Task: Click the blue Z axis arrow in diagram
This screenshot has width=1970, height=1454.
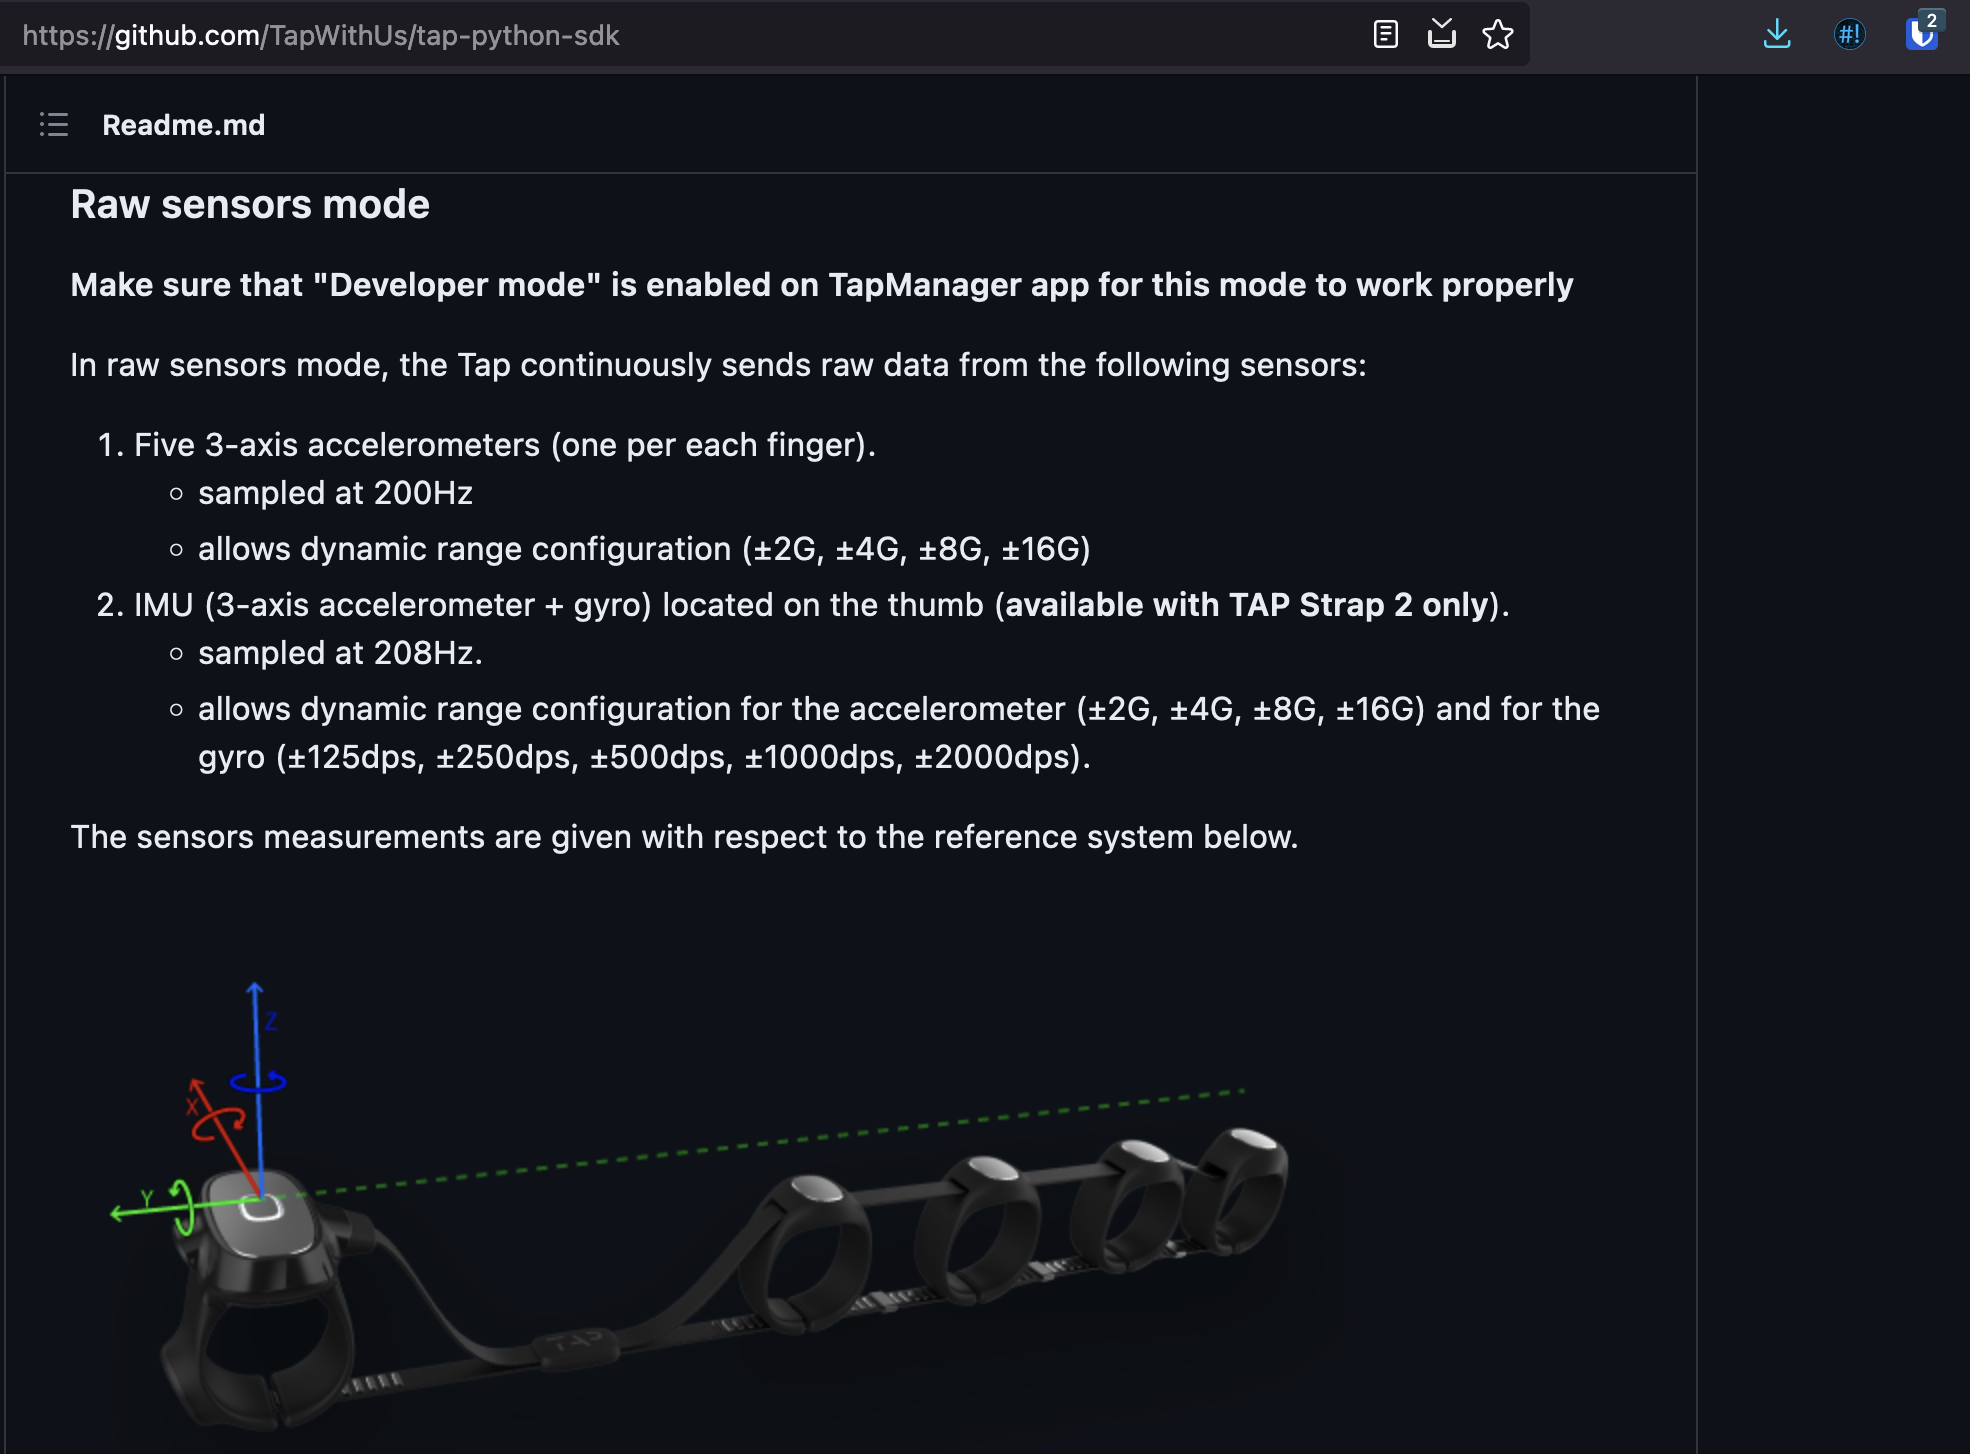Action: [257, 1030]
